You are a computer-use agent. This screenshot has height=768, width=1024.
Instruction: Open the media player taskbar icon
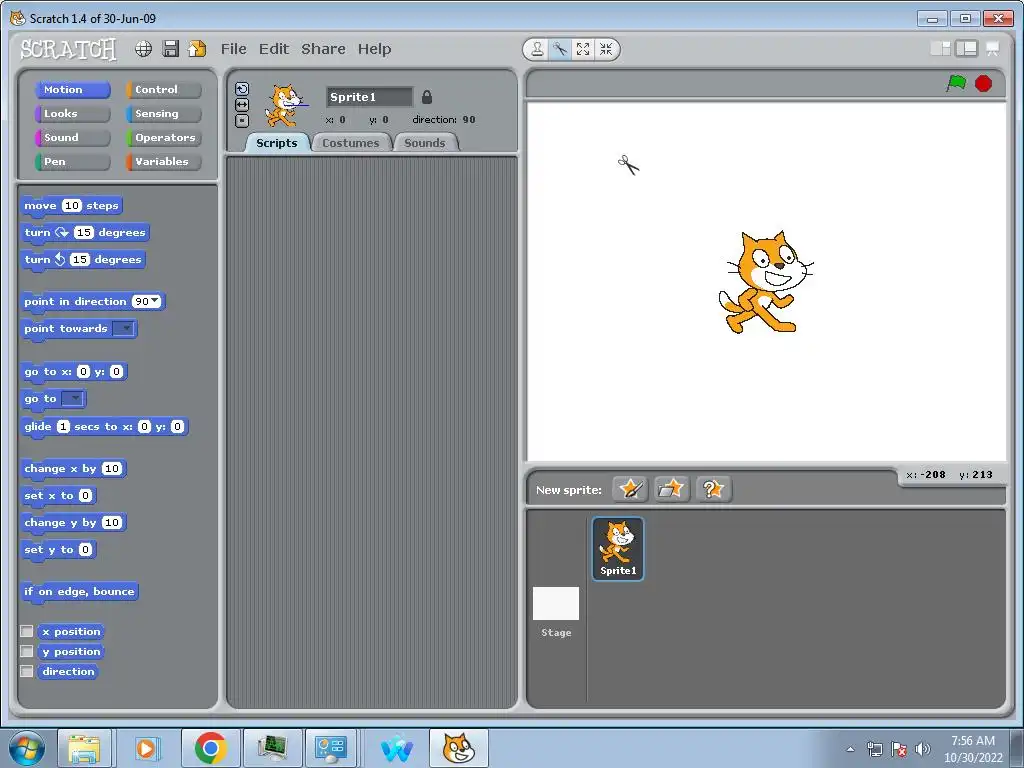pos(146,748)
